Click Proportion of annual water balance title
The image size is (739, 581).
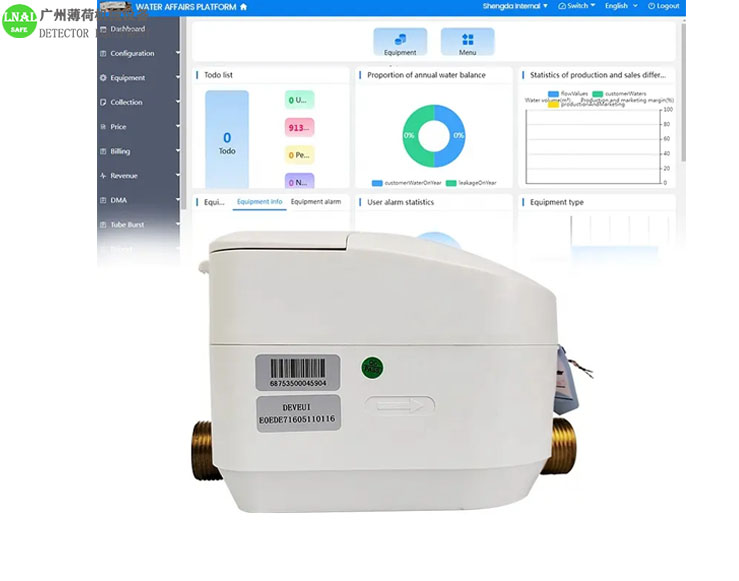426,75
